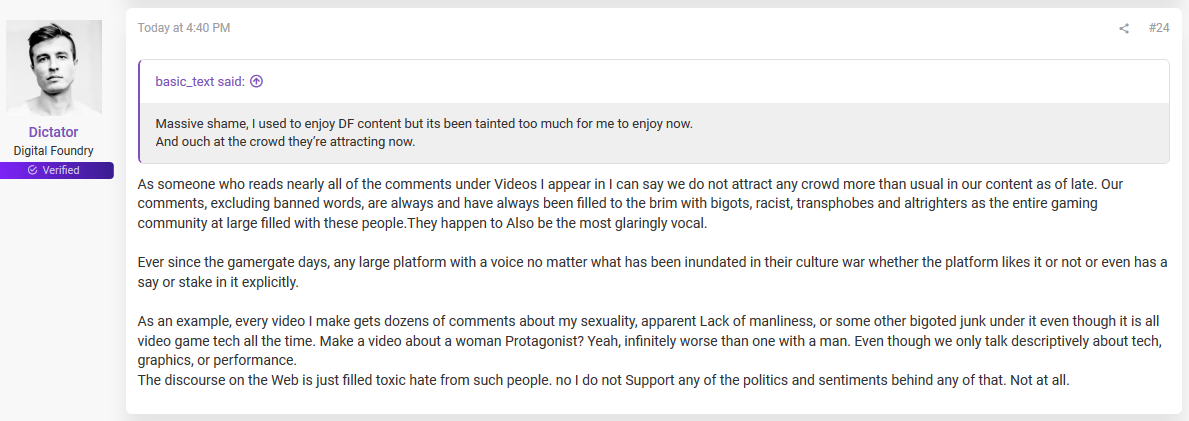Click the quoted line 'And ouch at the crowd'
1189x421 pixels.
285,142
